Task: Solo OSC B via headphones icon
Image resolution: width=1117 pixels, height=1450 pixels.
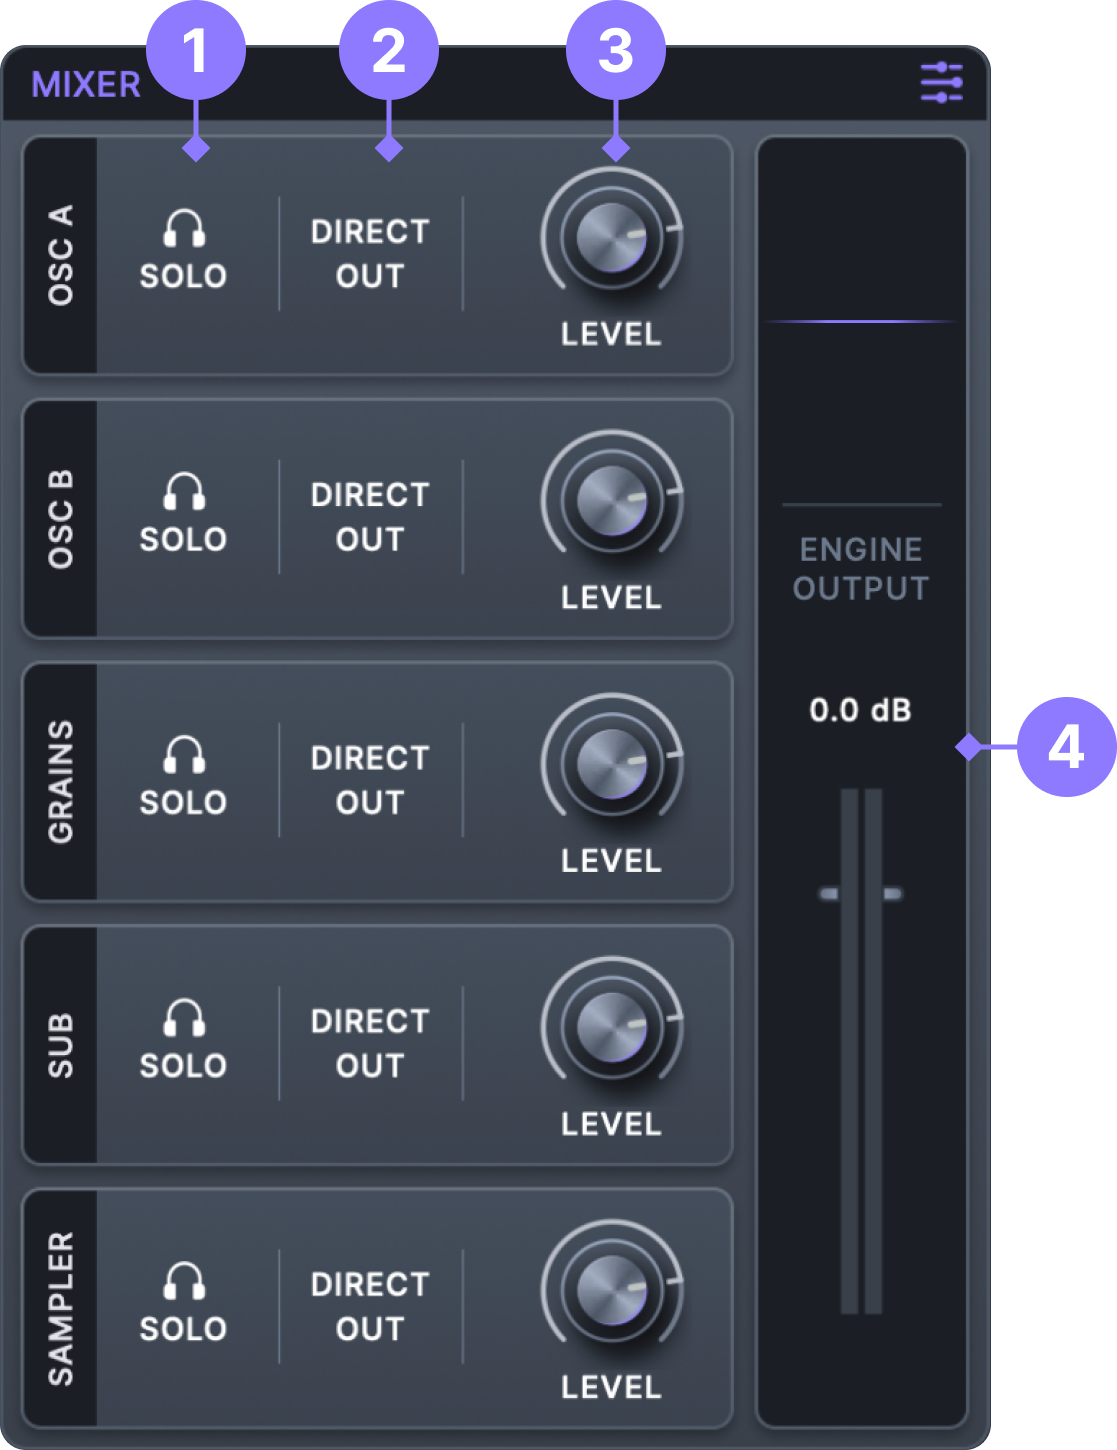Action: (x=184, y=493)
